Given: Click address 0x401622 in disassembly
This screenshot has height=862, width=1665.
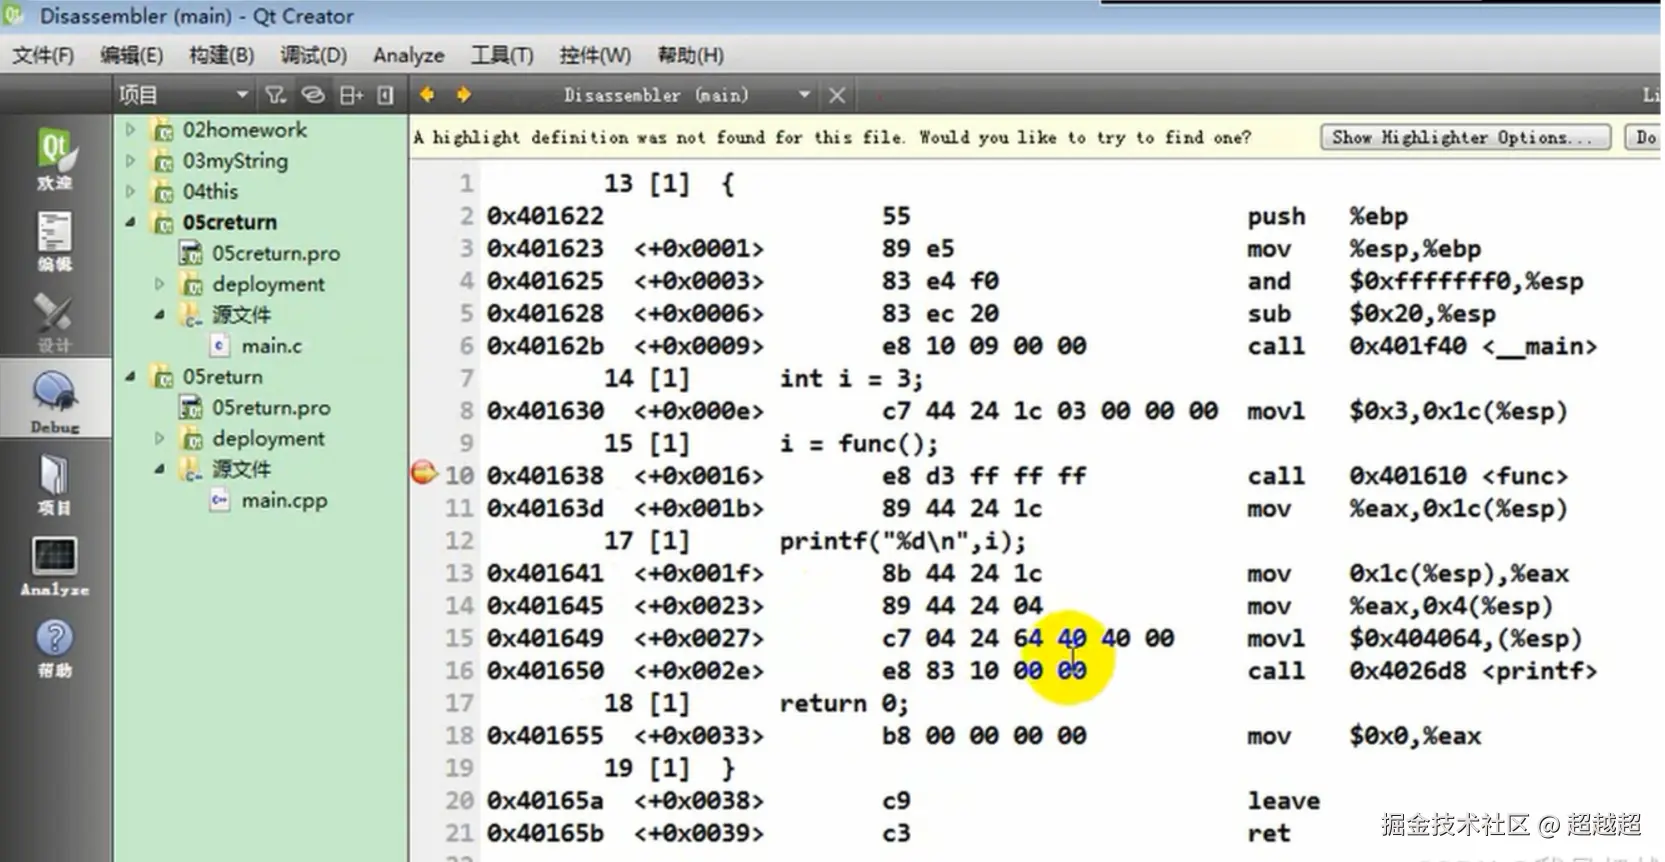Looking at the screenshot, I should (545, 216).
